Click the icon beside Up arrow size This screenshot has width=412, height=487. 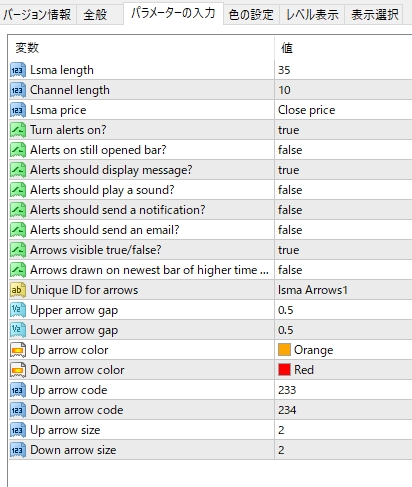pyautogui.click(x=18, y=430)
